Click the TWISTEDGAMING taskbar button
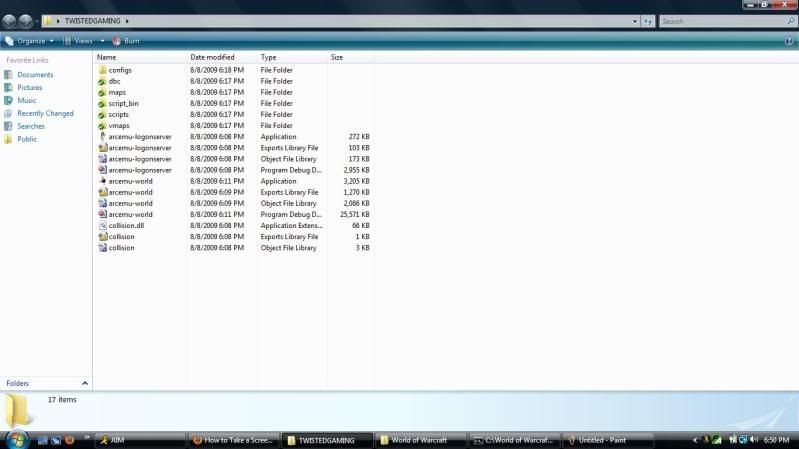 327,440
